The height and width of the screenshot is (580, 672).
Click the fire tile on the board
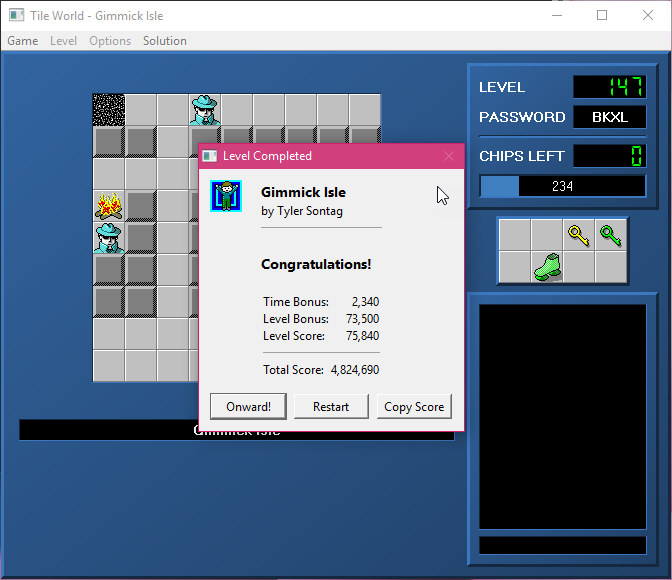click(109, 206)
